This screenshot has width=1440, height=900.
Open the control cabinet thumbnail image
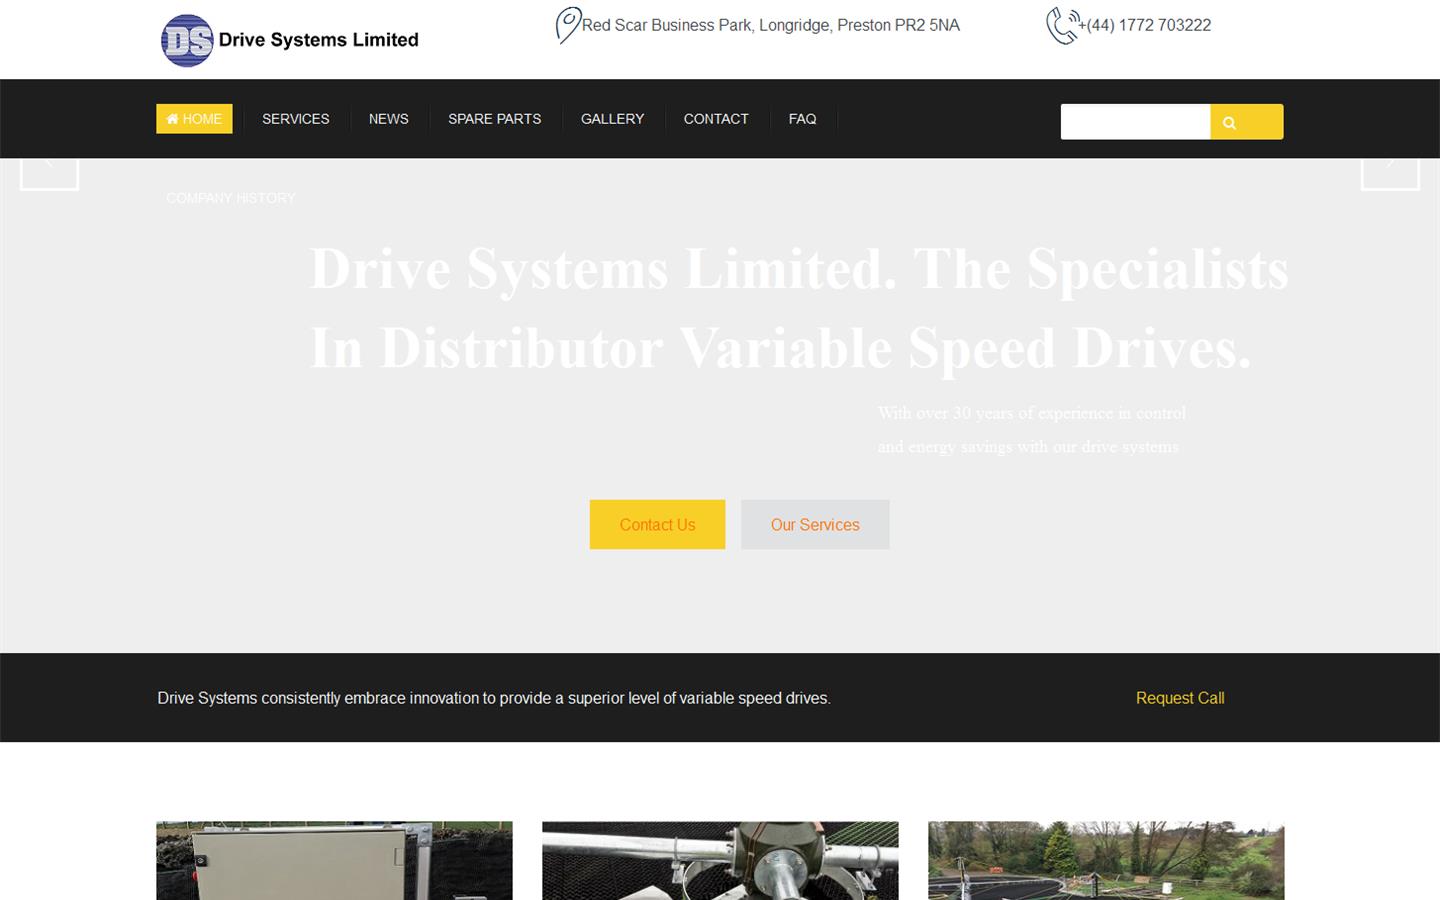pyautogui.click(x=334, y=861)
